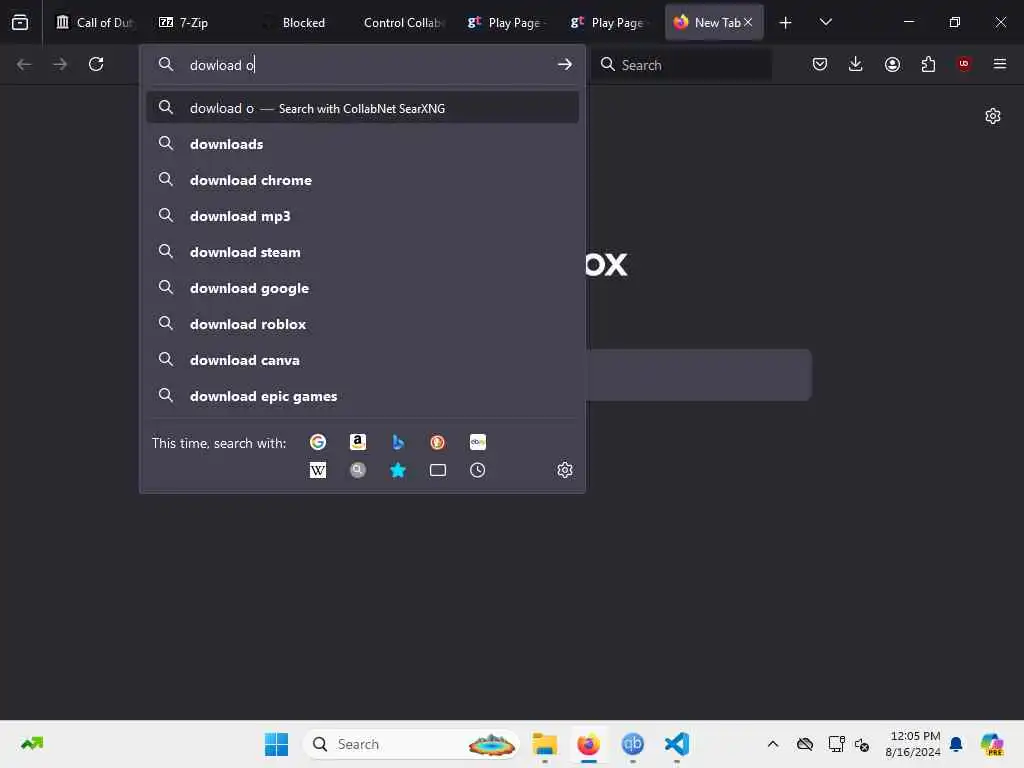The width and height of the screenshot is (1024, 768).
Task: Show hidden system tray icons
Action: pyautogui.click(x=773, y=744)
